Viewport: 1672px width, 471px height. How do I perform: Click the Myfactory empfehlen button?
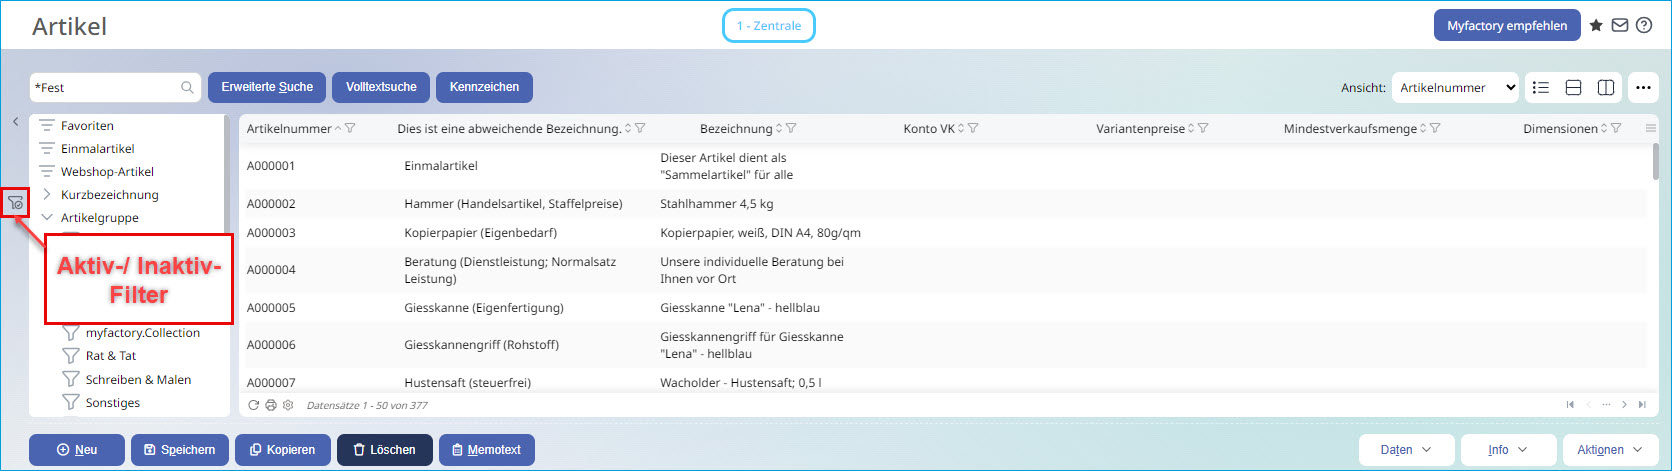click(1507, 26)
